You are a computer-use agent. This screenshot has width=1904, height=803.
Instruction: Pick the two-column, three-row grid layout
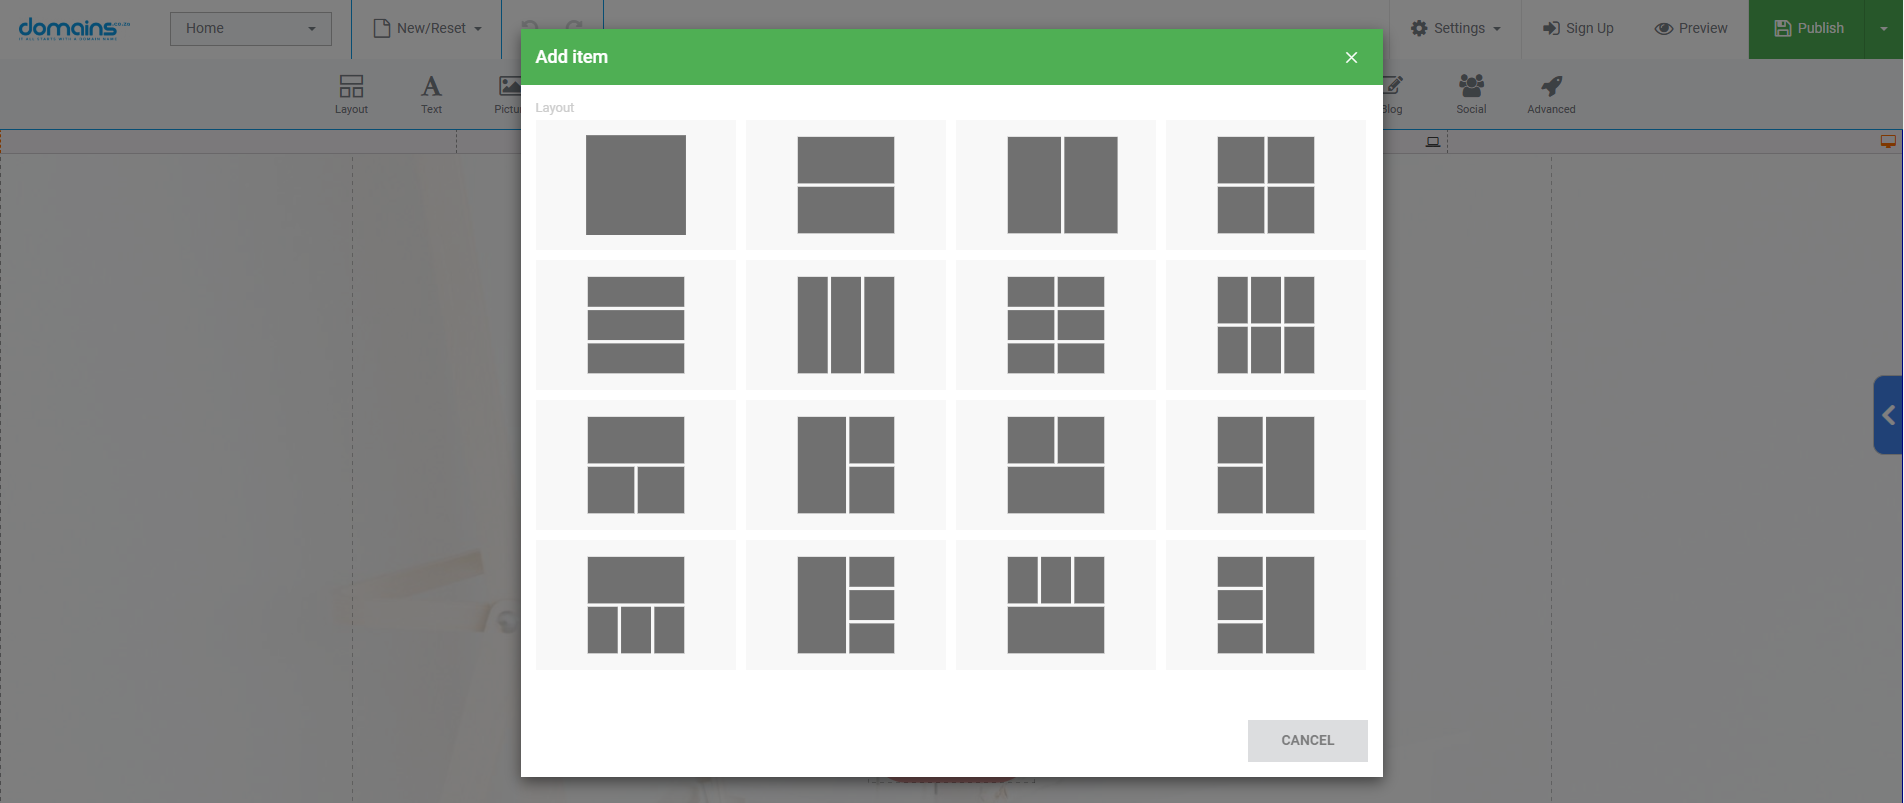coord(1055,325)
